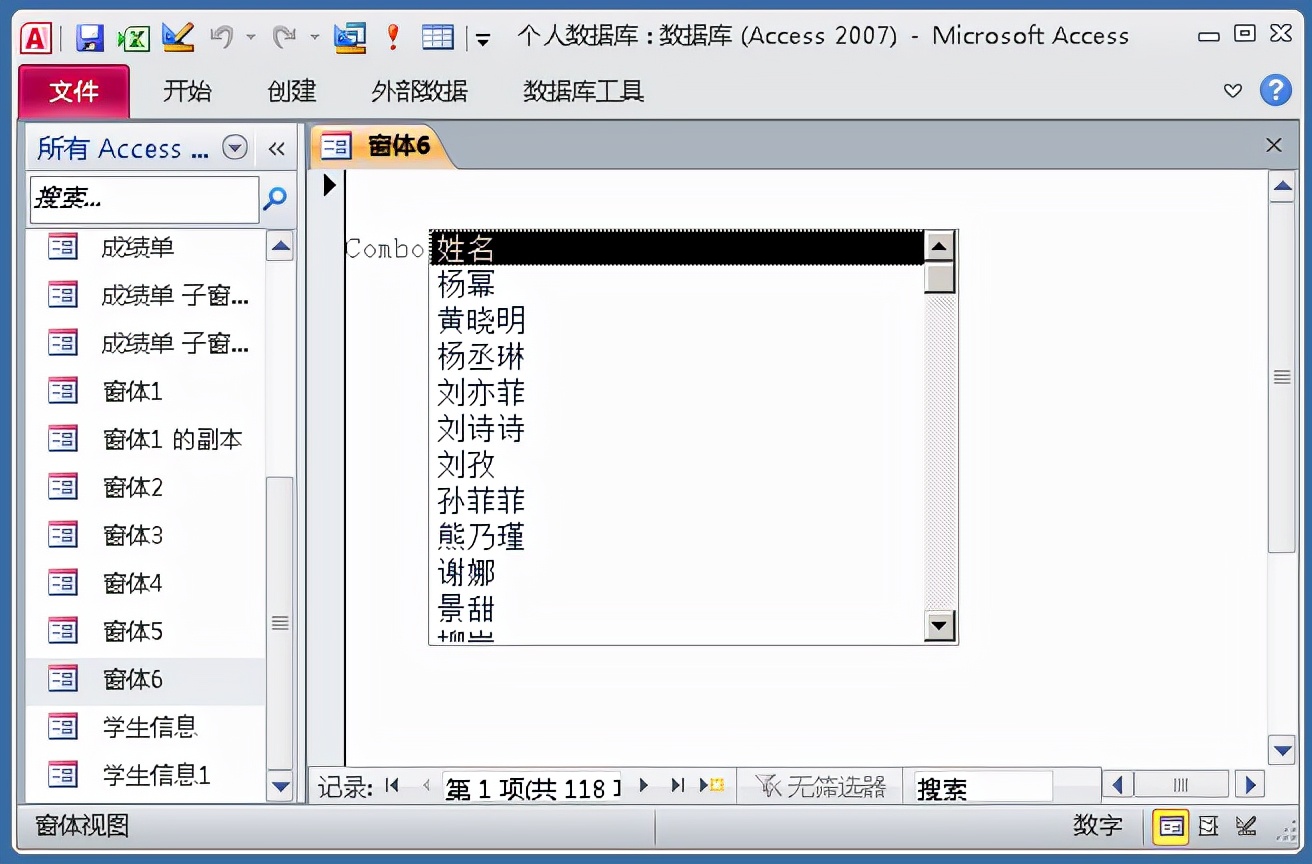Click the Datasheet view icon on toolbar
Viewport: 1312px width, 864px height.
[437, 35]
